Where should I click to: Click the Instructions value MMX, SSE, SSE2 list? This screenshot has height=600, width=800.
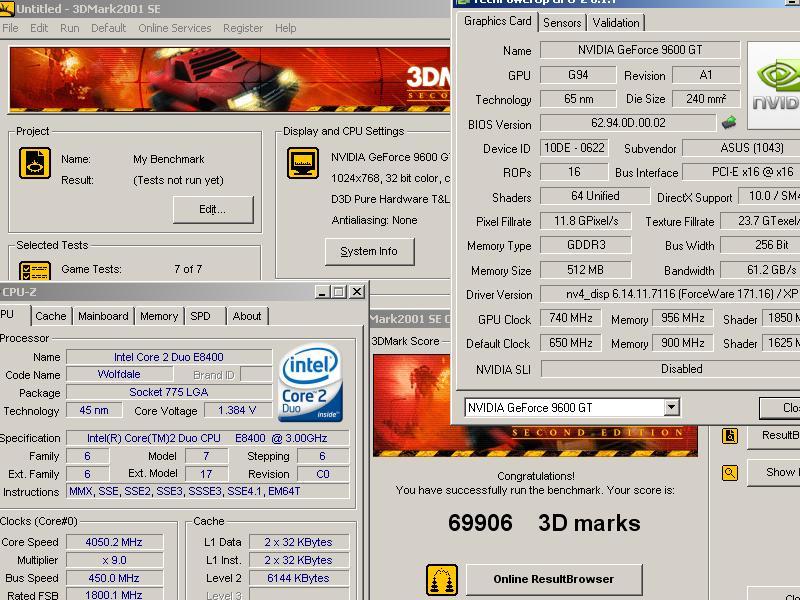208,491
